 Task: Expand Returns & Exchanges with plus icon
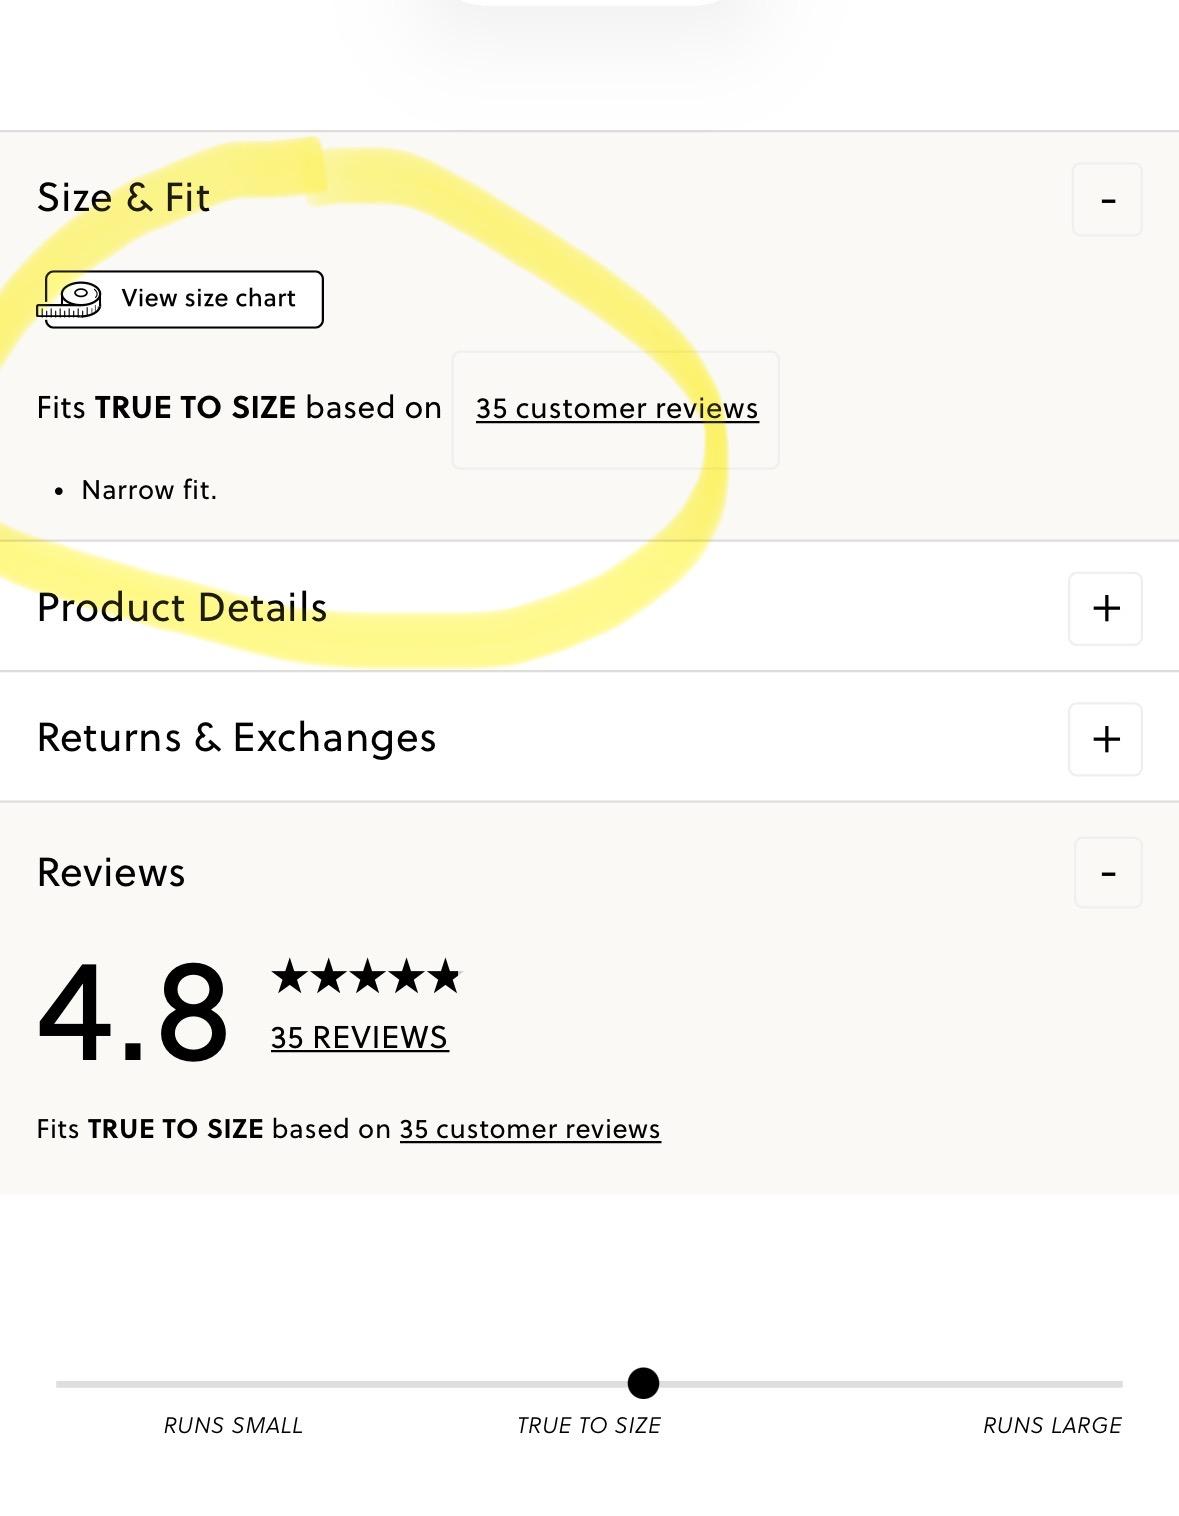point(1105,739)
